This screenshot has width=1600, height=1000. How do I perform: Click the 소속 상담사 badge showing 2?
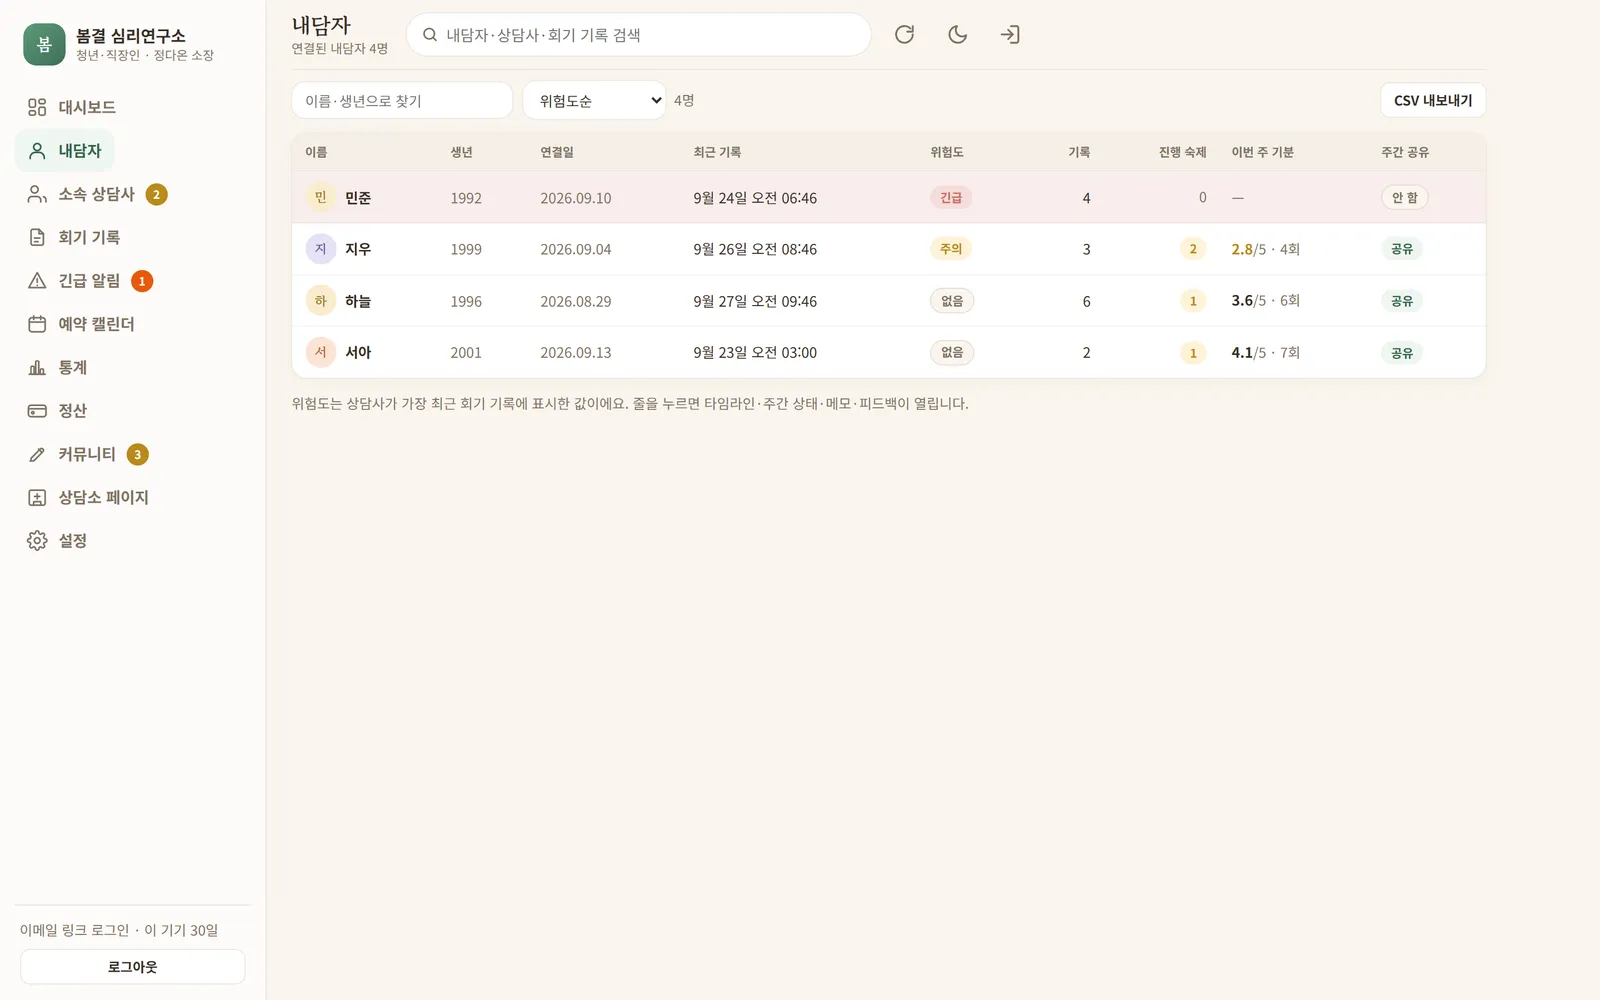click(x=156, y=194)
